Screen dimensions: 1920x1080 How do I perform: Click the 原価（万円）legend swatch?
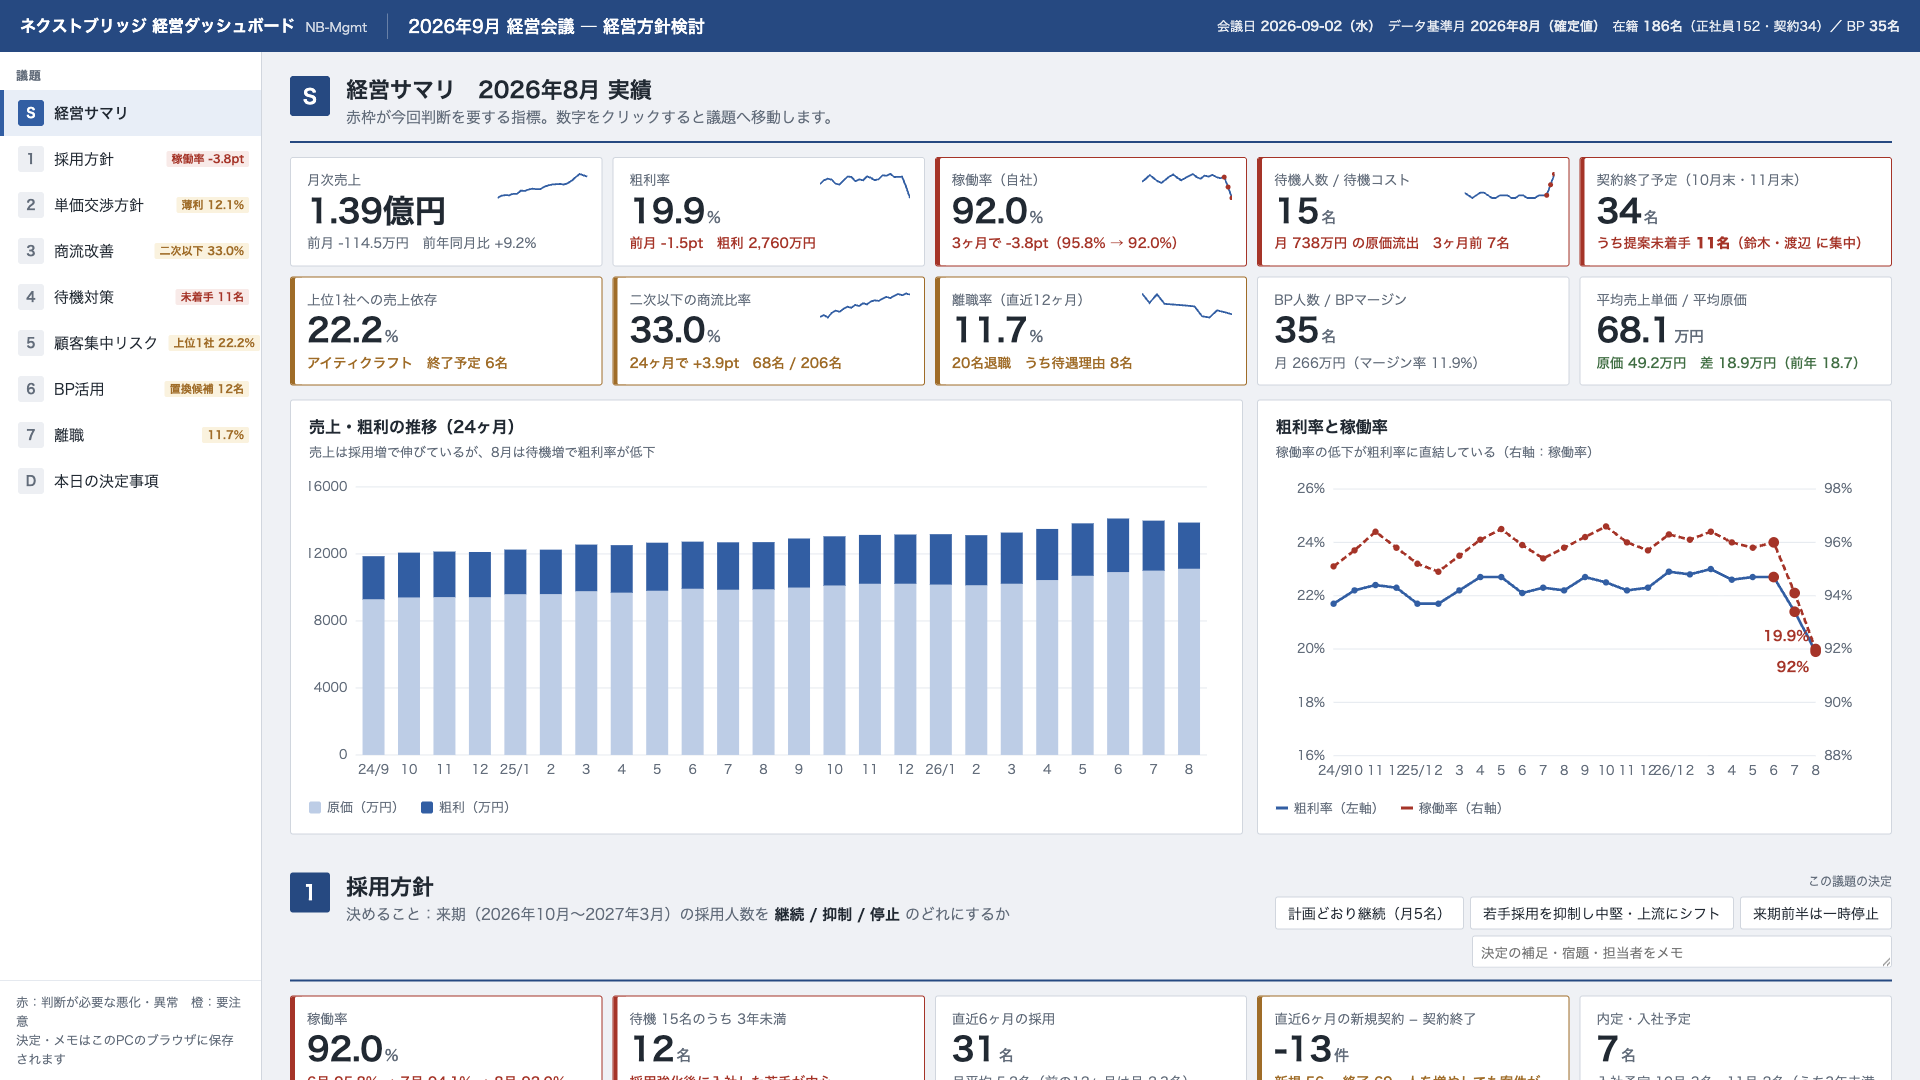(315, 808)
